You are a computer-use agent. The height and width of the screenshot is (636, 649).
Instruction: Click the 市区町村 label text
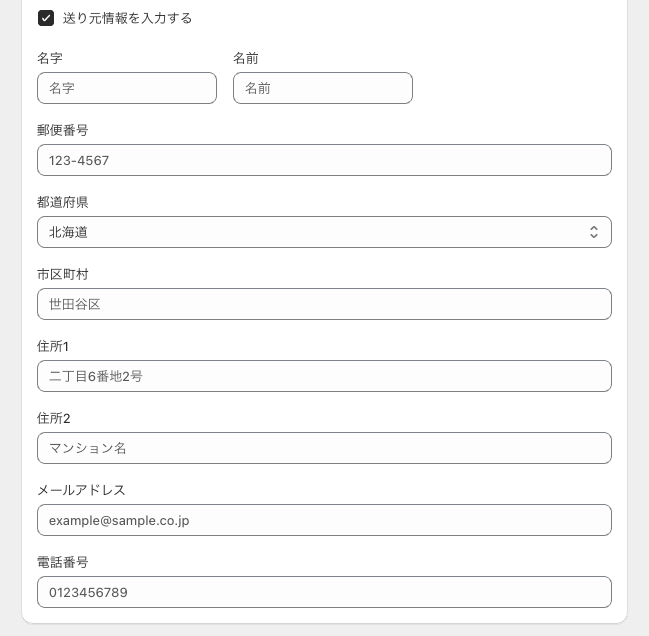63,274
